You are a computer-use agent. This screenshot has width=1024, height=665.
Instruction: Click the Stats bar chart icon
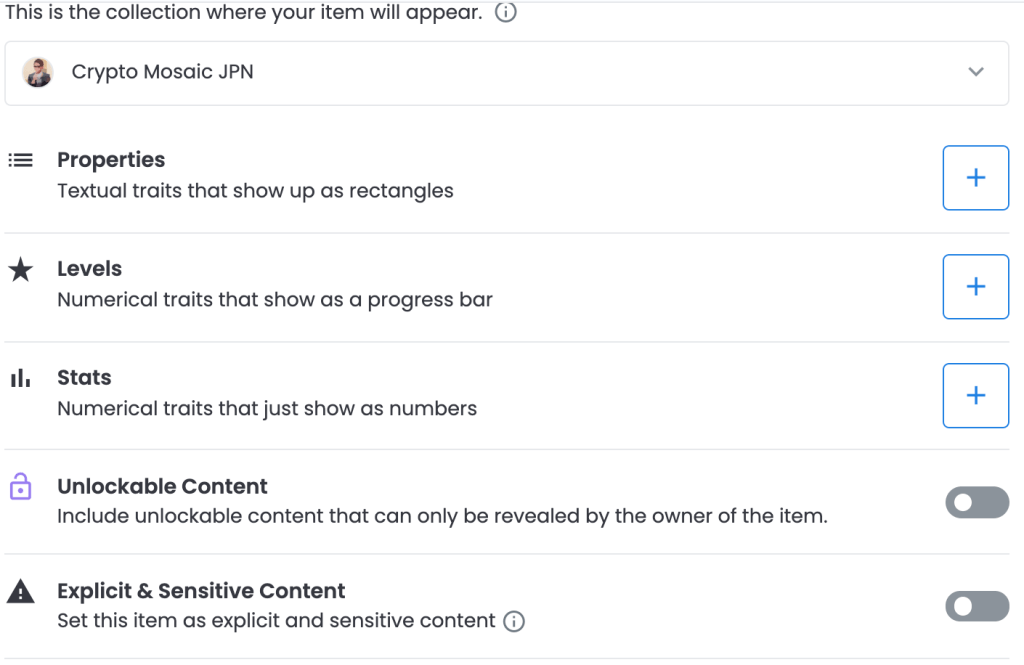(x=20, y=378)
